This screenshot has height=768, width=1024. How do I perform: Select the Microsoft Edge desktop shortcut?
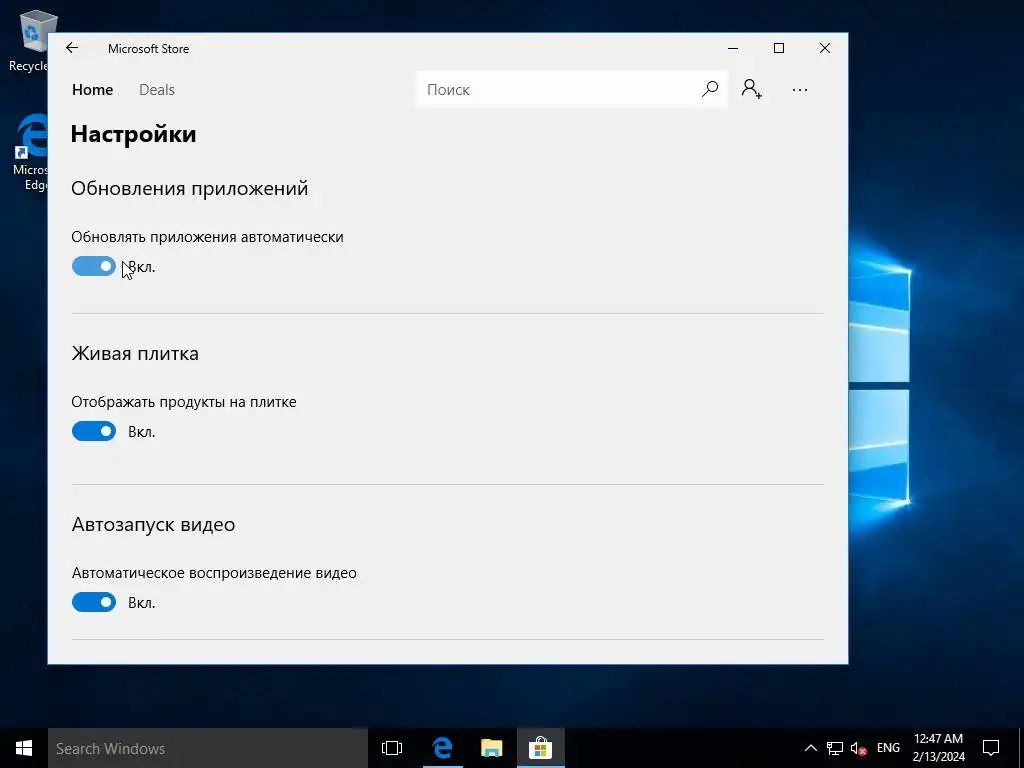[30, 152]
